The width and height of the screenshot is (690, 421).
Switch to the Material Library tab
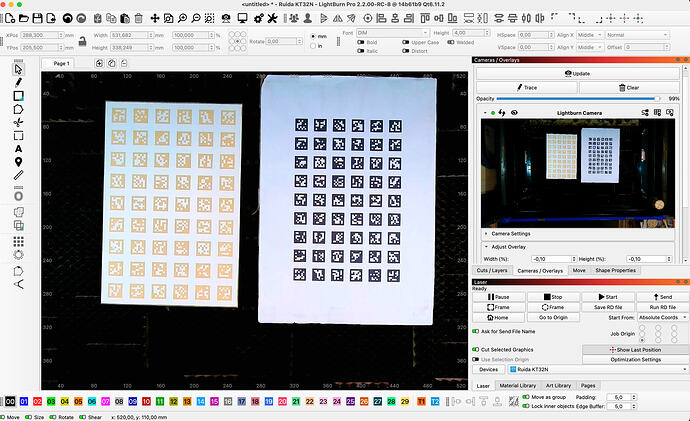pyautogui.click(x=518, y=385)
